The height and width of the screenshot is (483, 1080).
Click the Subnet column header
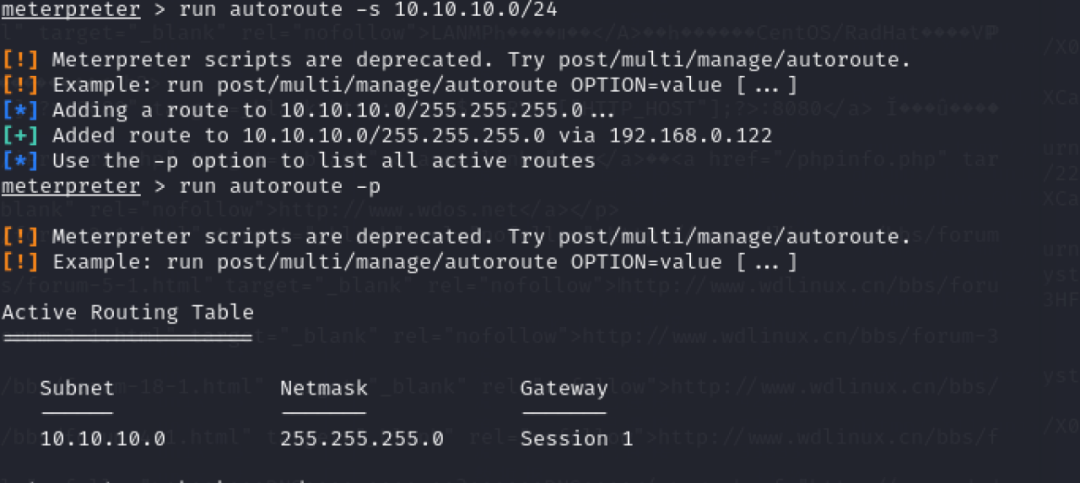tap(77, 389)
